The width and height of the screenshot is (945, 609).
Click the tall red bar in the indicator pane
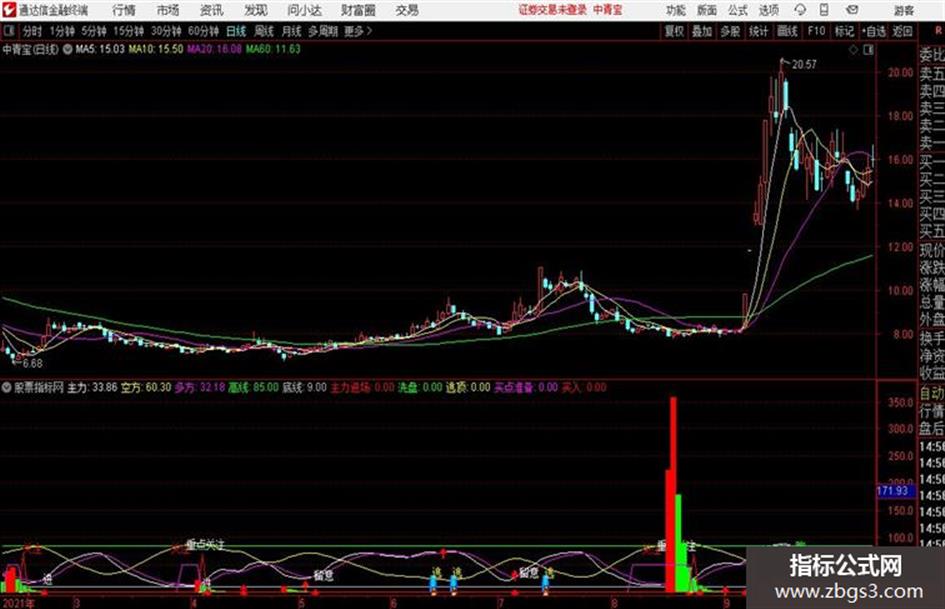click(x=673, y=494)
